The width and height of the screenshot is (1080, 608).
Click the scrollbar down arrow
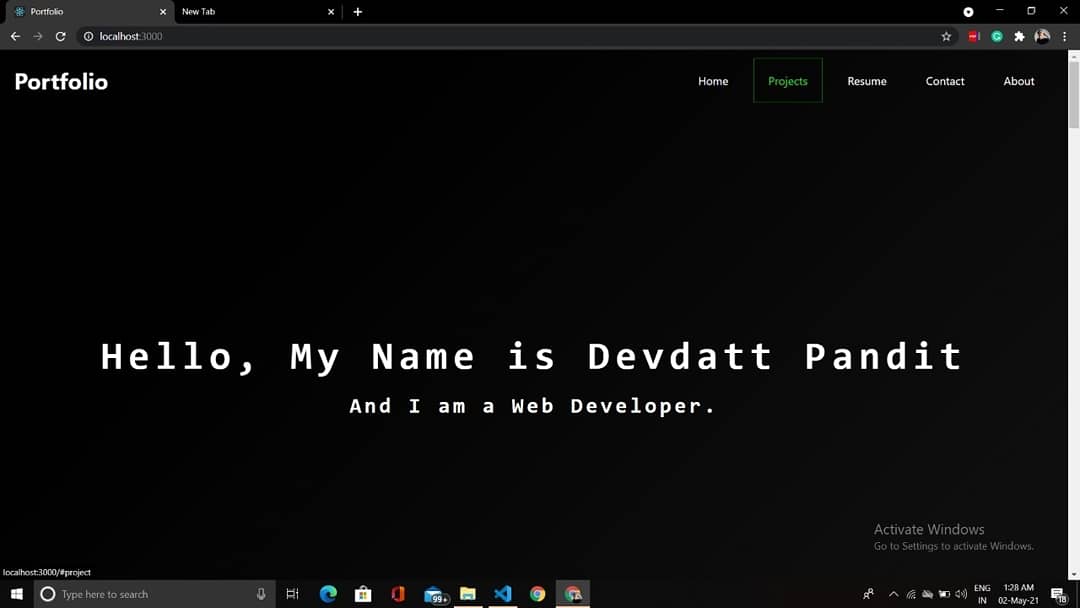coord(1074,574)
